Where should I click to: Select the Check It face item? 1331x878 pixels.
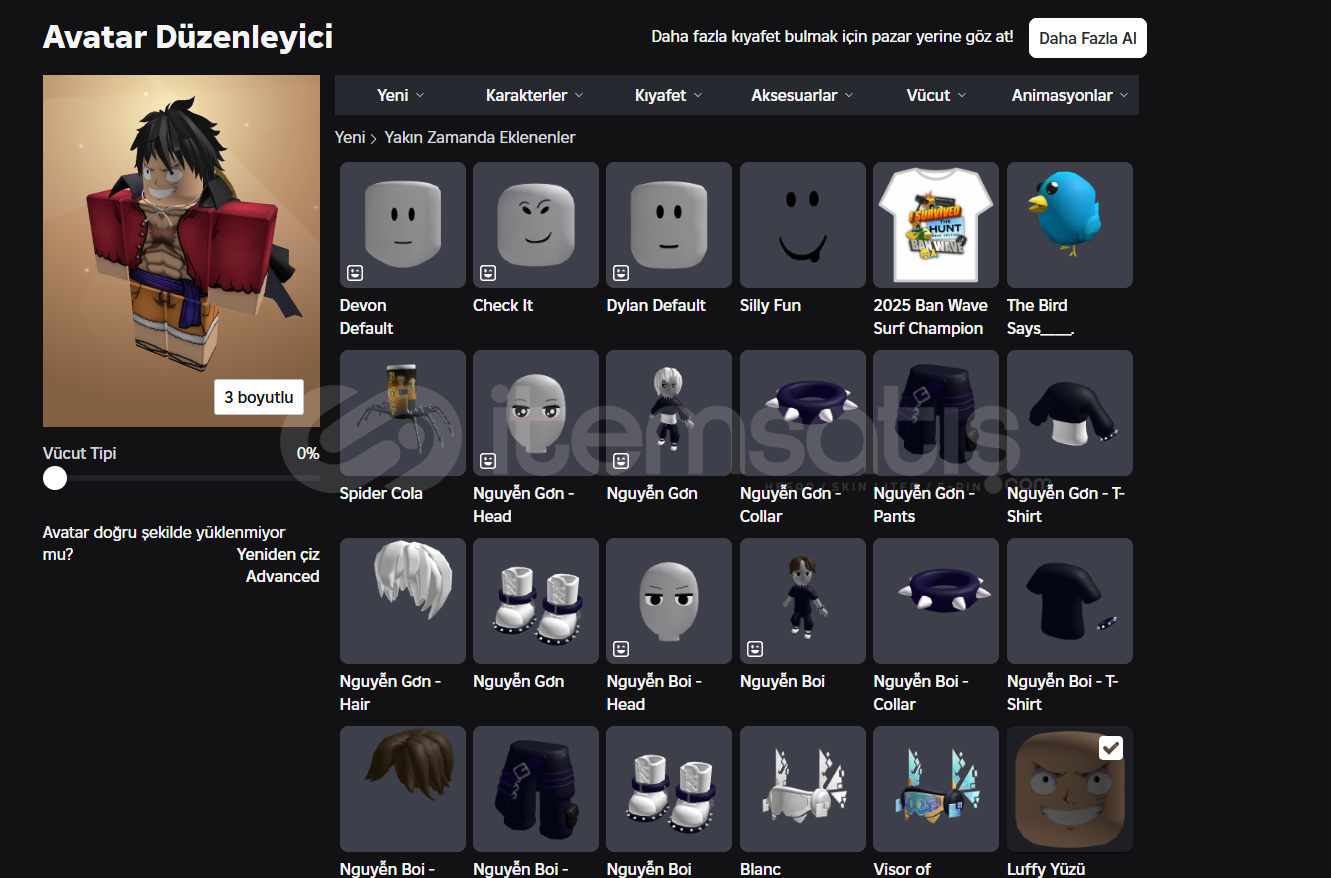536,225
